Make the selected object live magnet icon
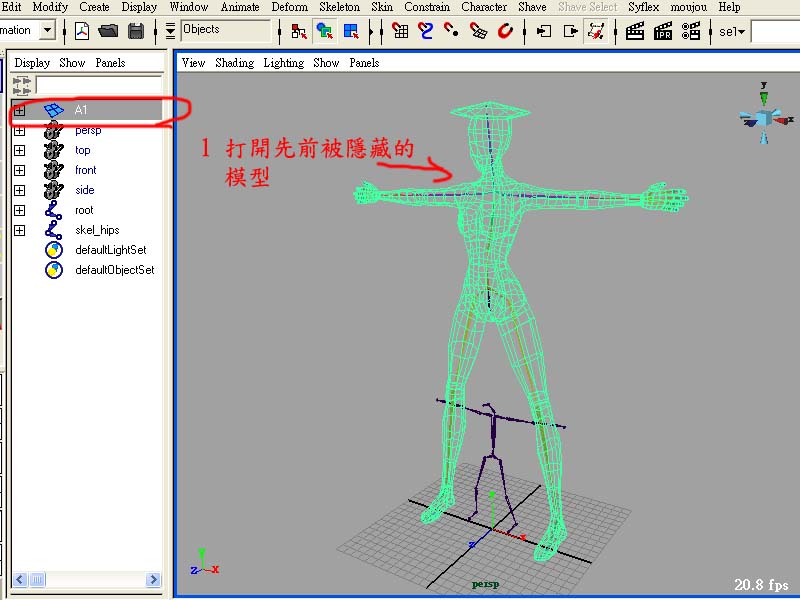The width and height of the screenshot is (800, 600). tap(505, 31)
